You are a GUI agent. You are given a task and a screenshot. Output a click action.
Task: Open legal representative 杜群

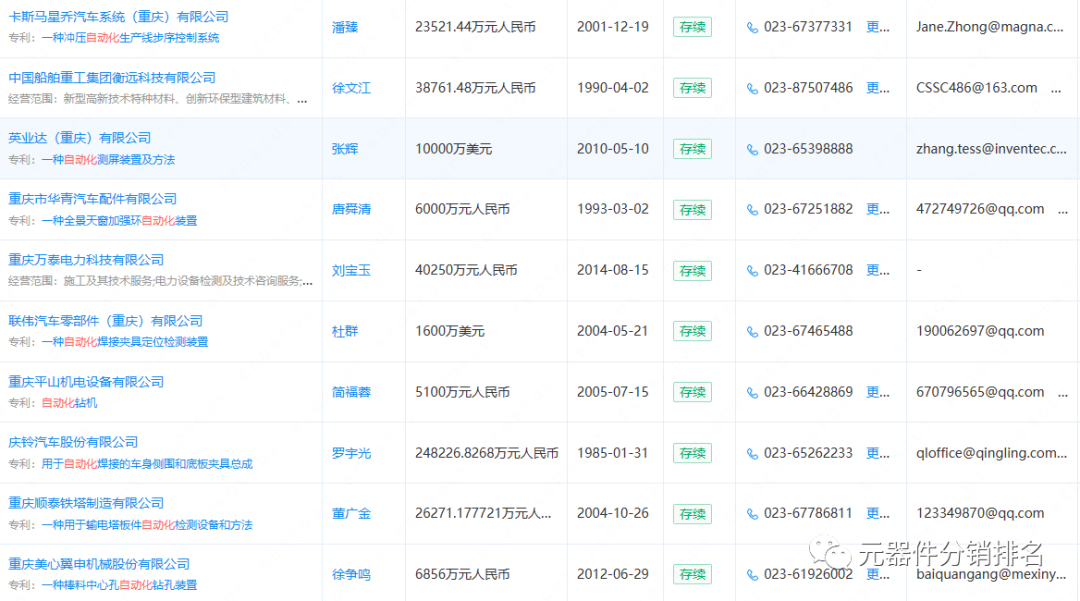pos(344,331)
